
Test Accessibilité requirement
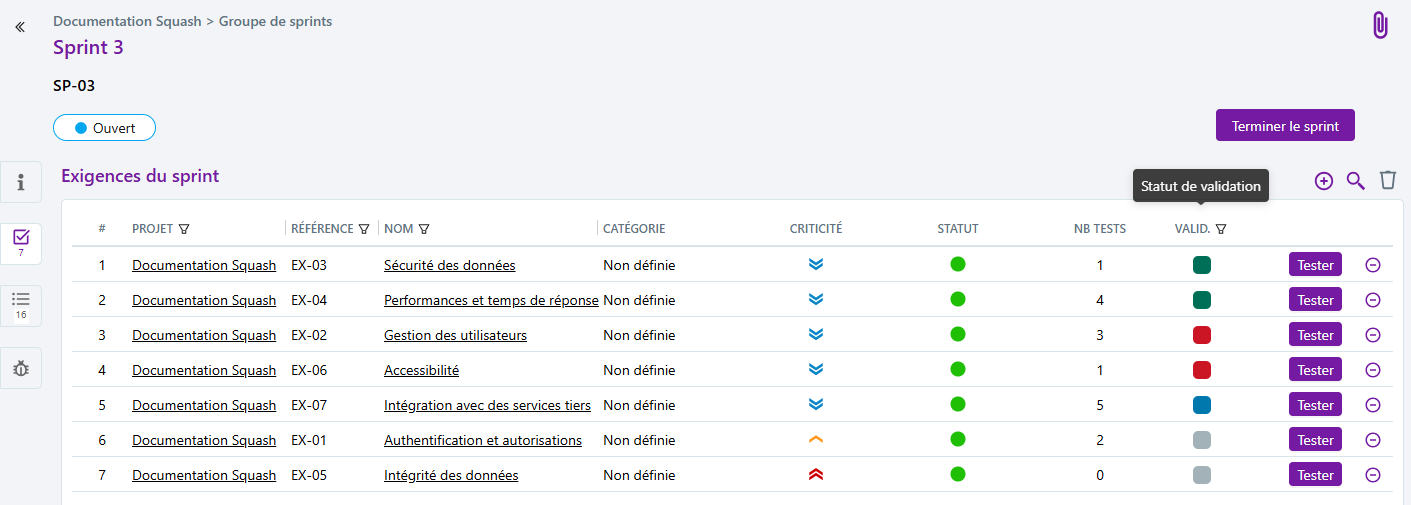pos(1315,370)
